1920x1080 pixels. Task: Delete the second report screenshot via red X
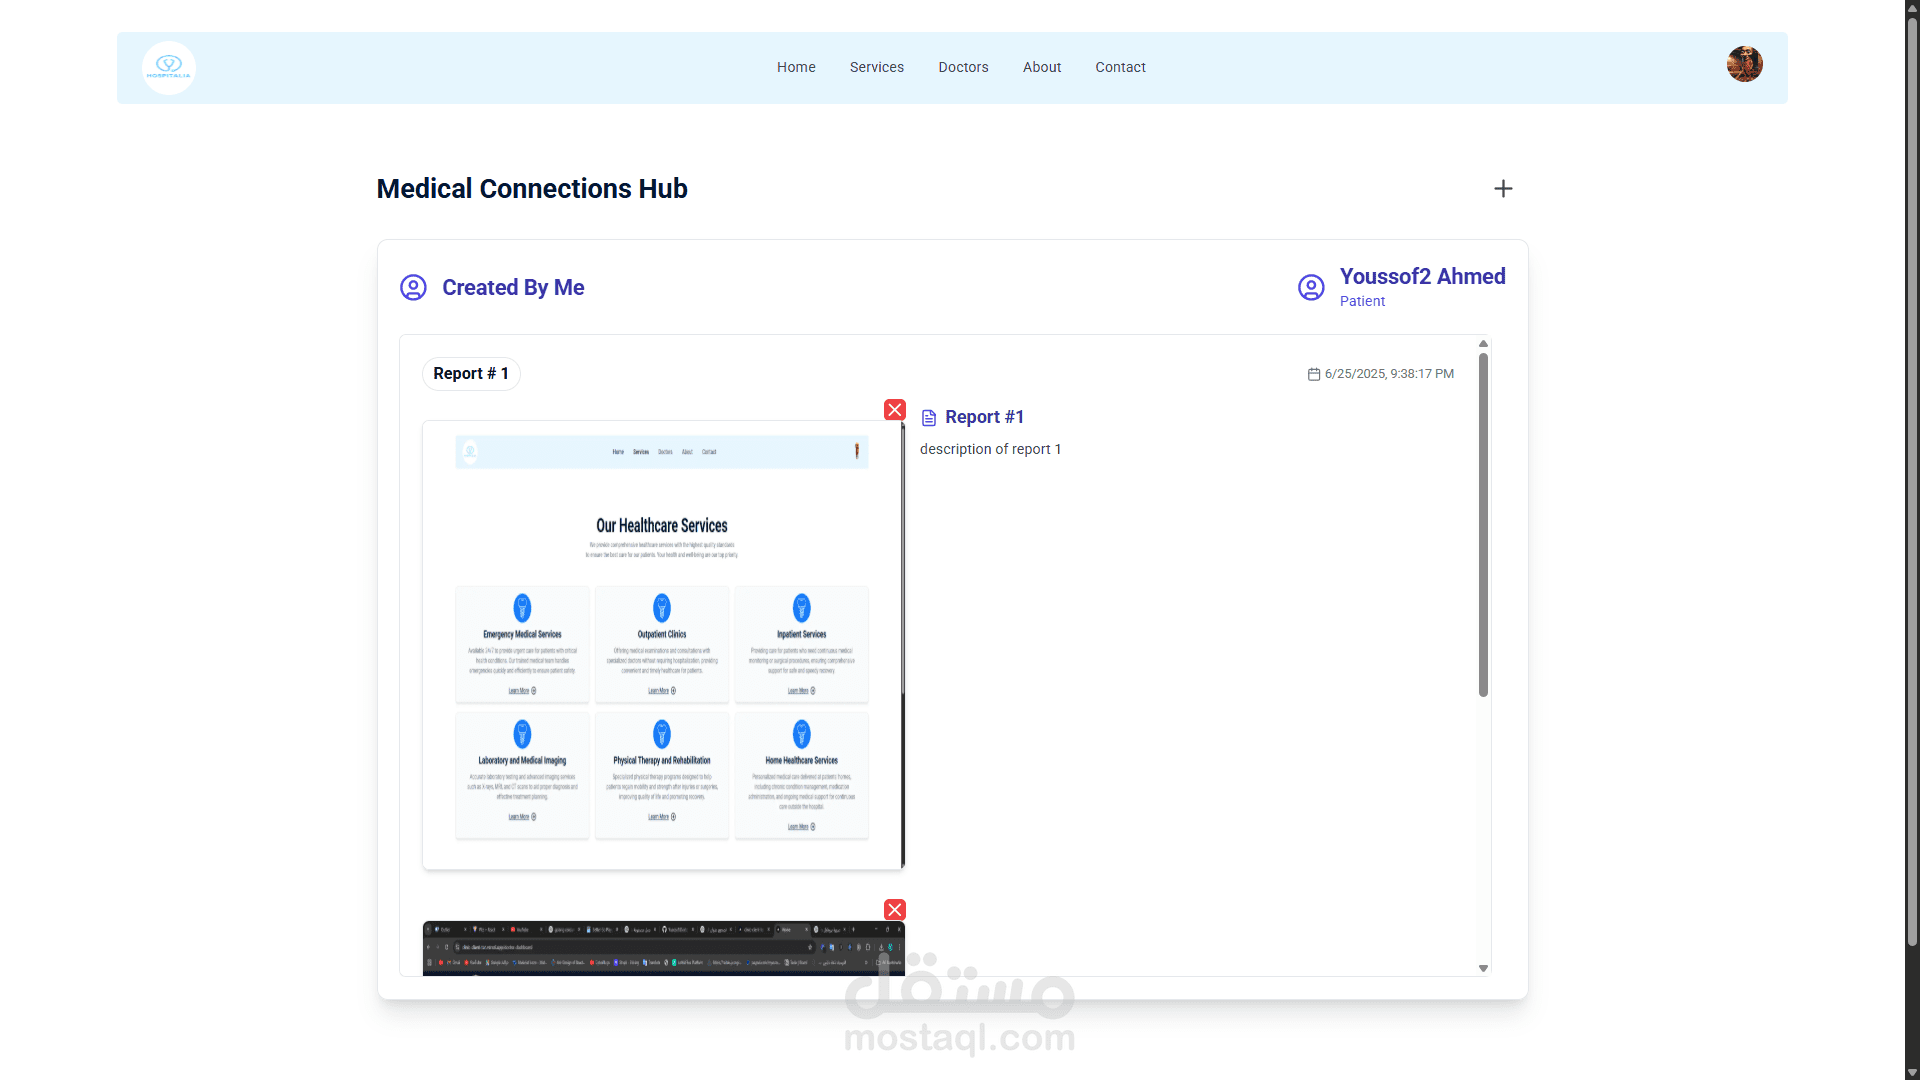coord(895,910)
